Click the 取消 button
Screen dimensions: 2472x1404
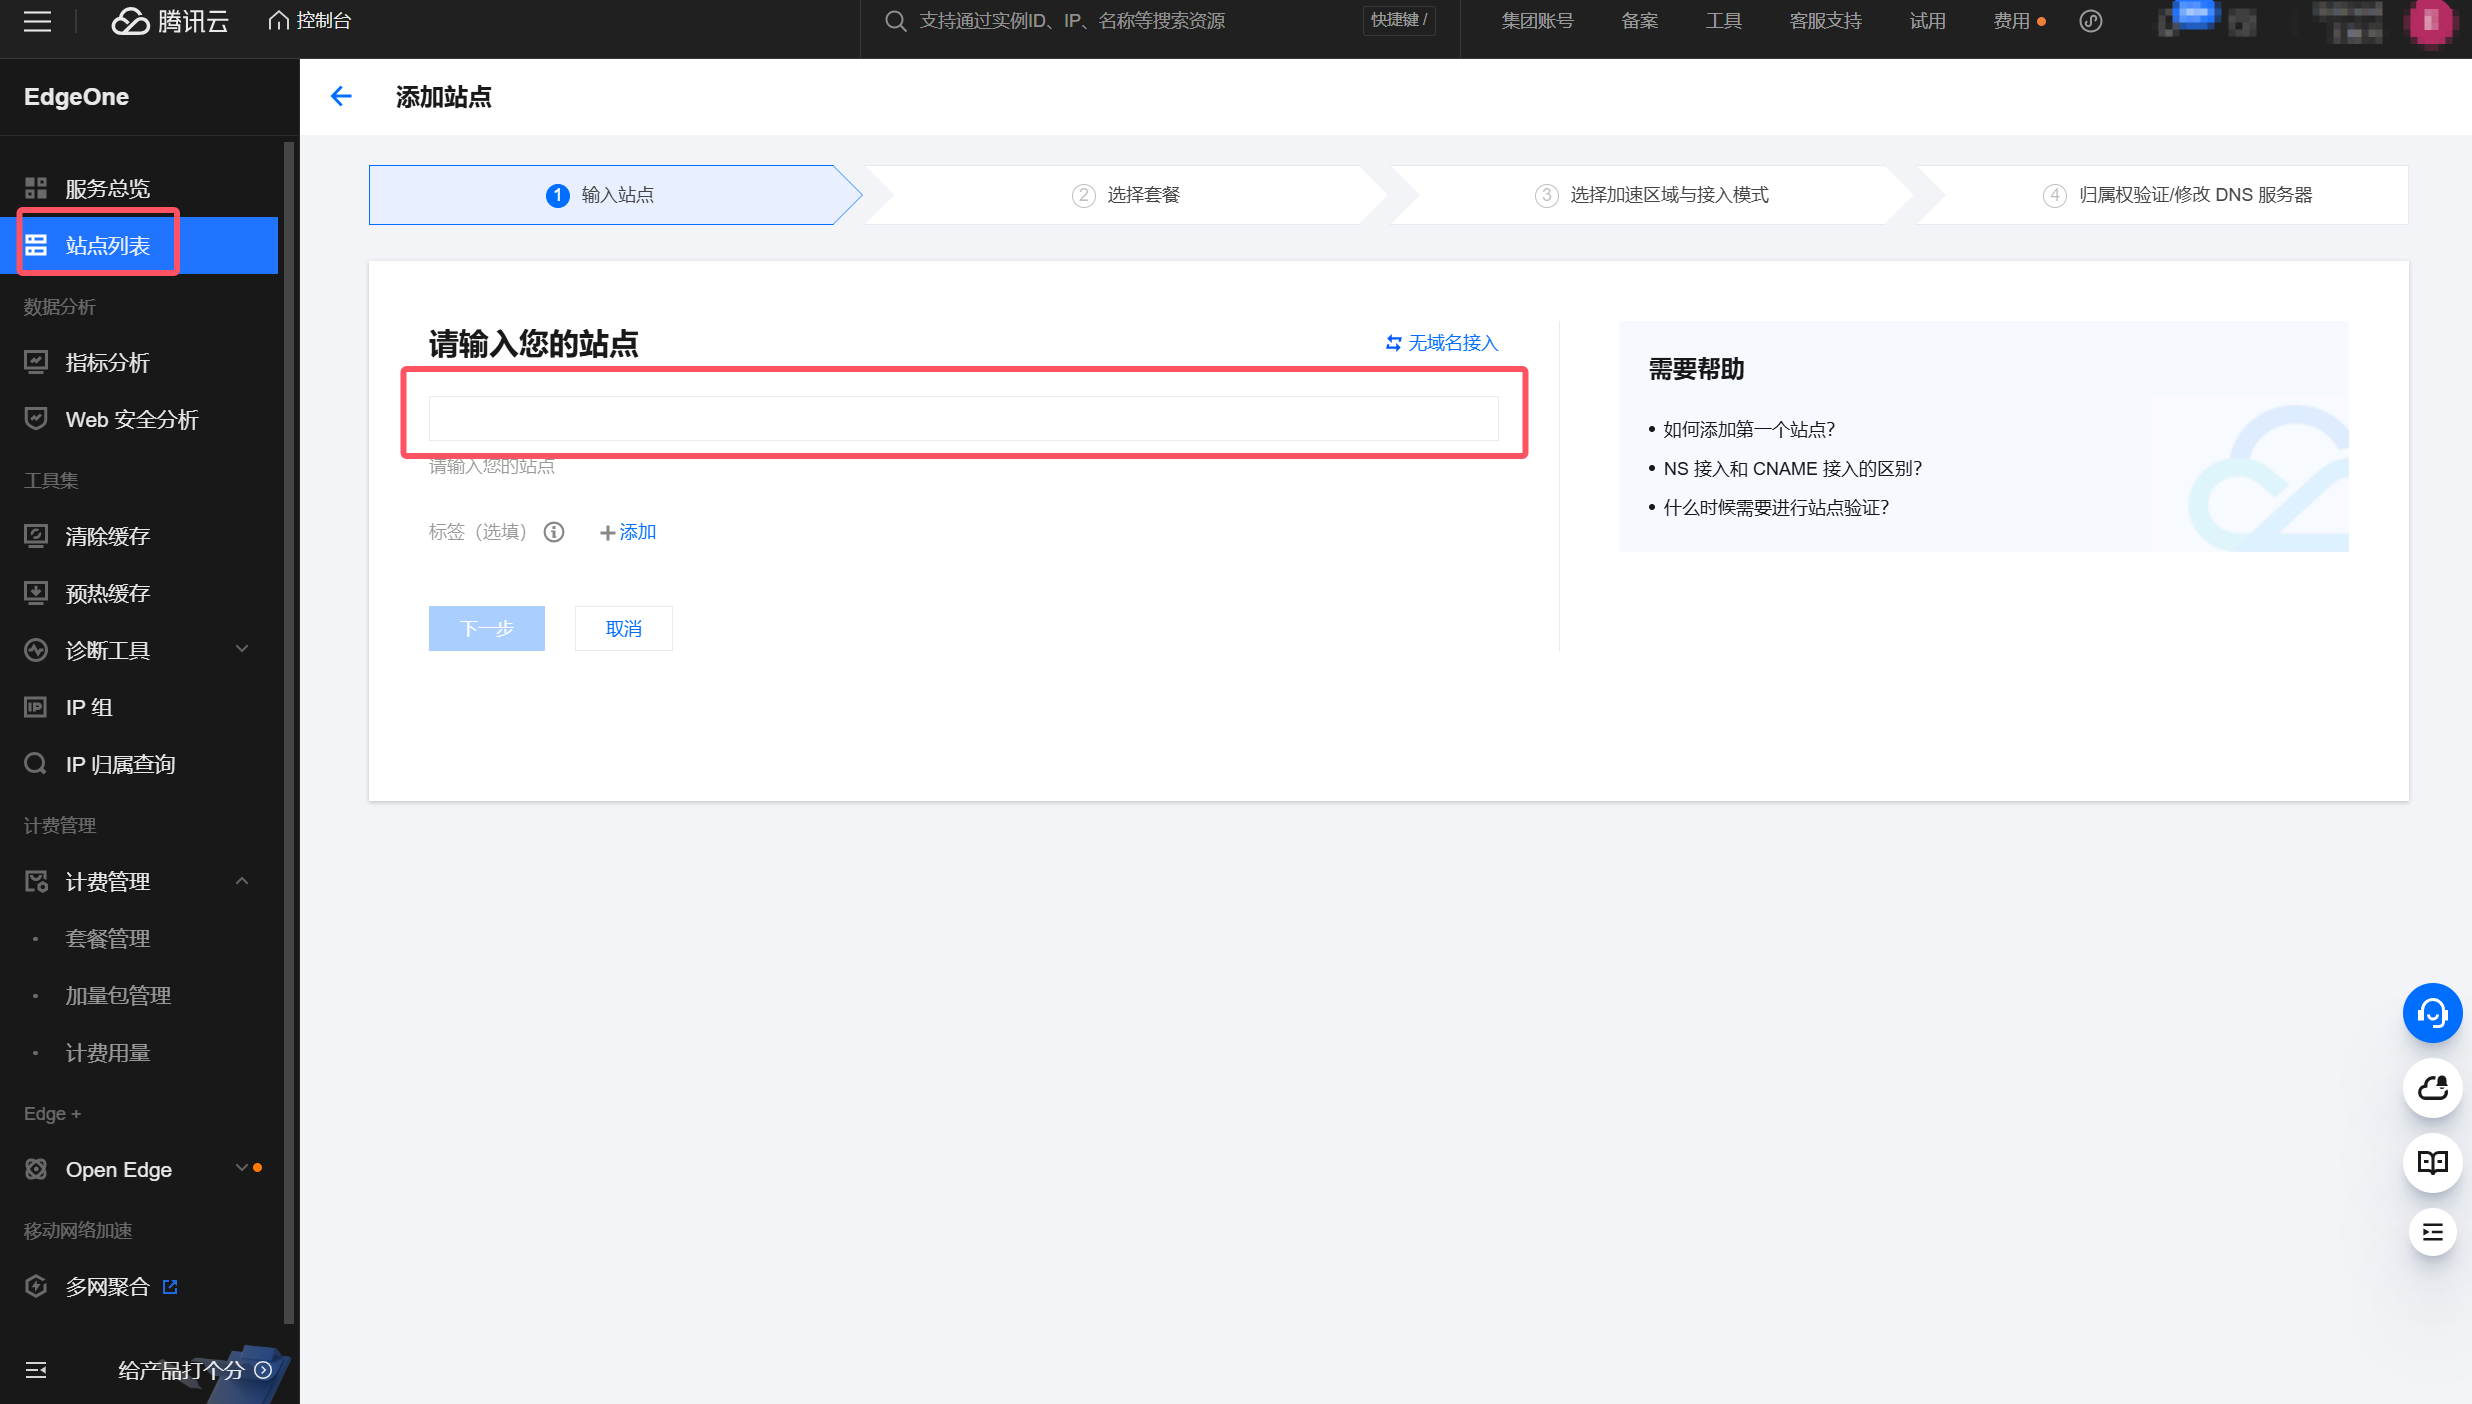click(623, 626)
